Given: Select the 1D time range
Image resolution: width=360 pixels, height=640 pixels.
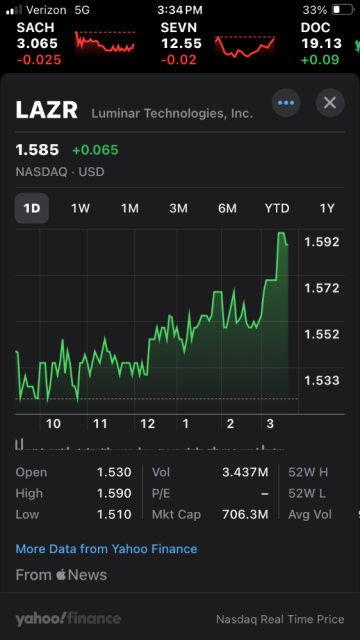Looking at the screenshot, I should click(32, 208).
